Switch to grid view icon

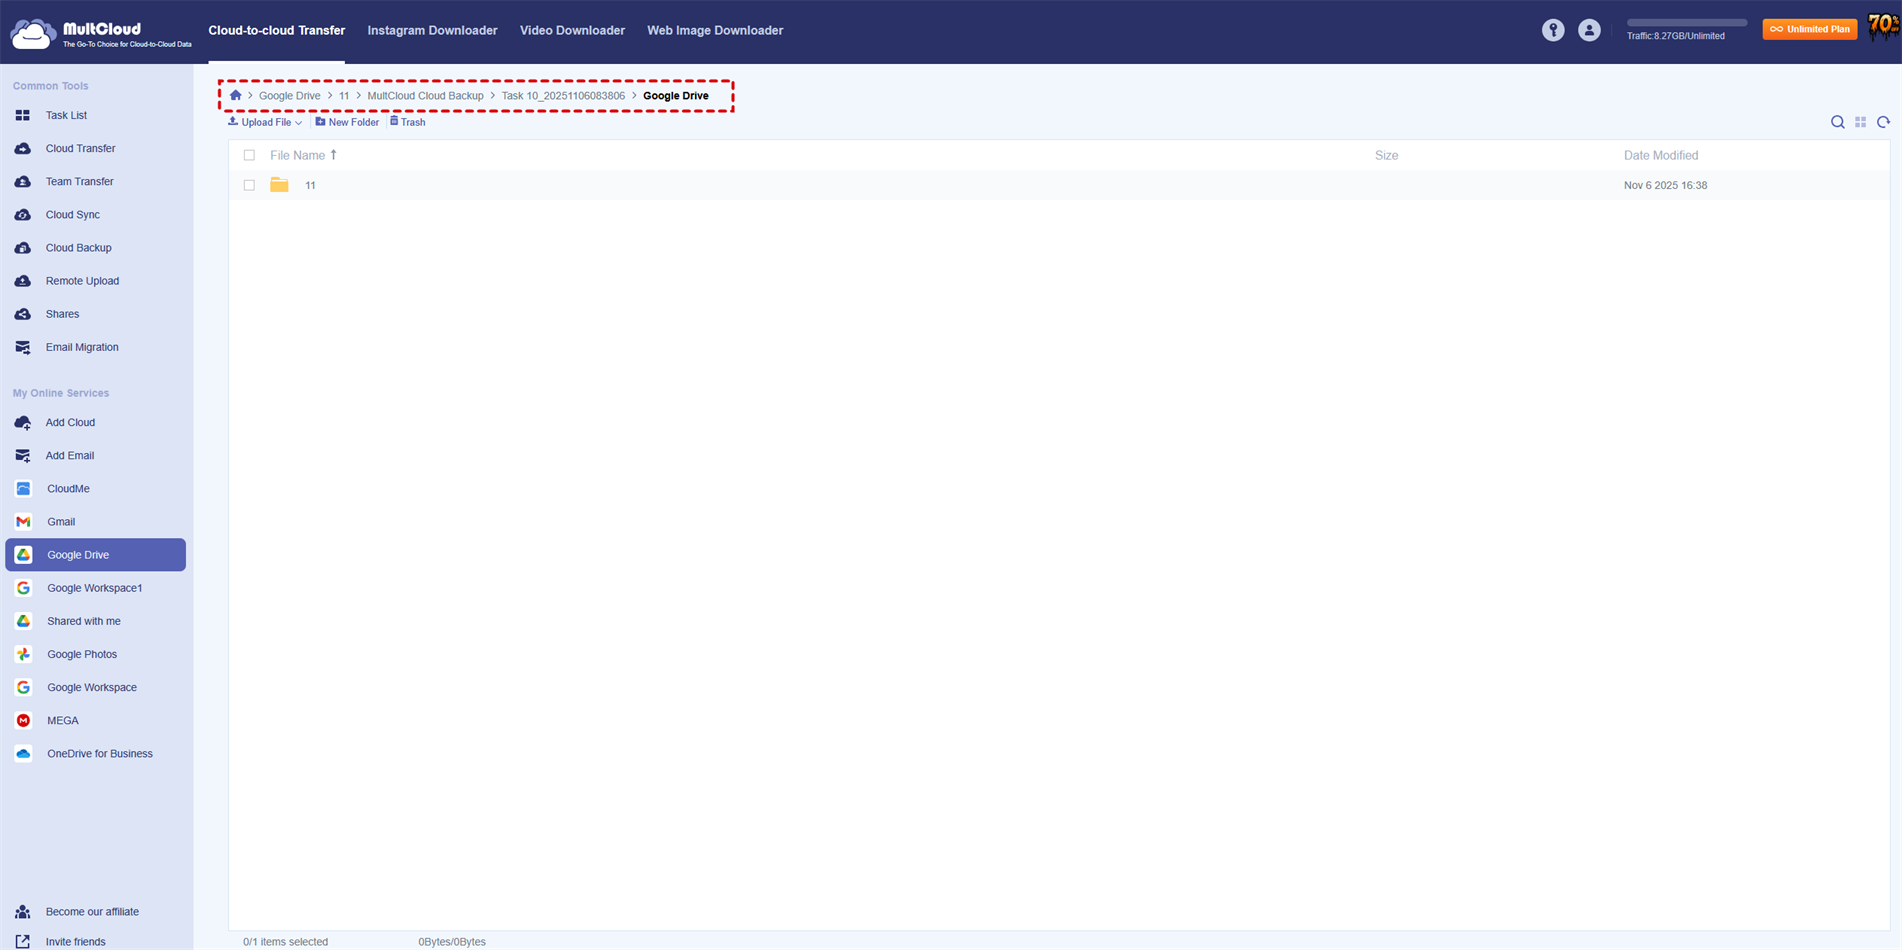tap(1860, 122)
